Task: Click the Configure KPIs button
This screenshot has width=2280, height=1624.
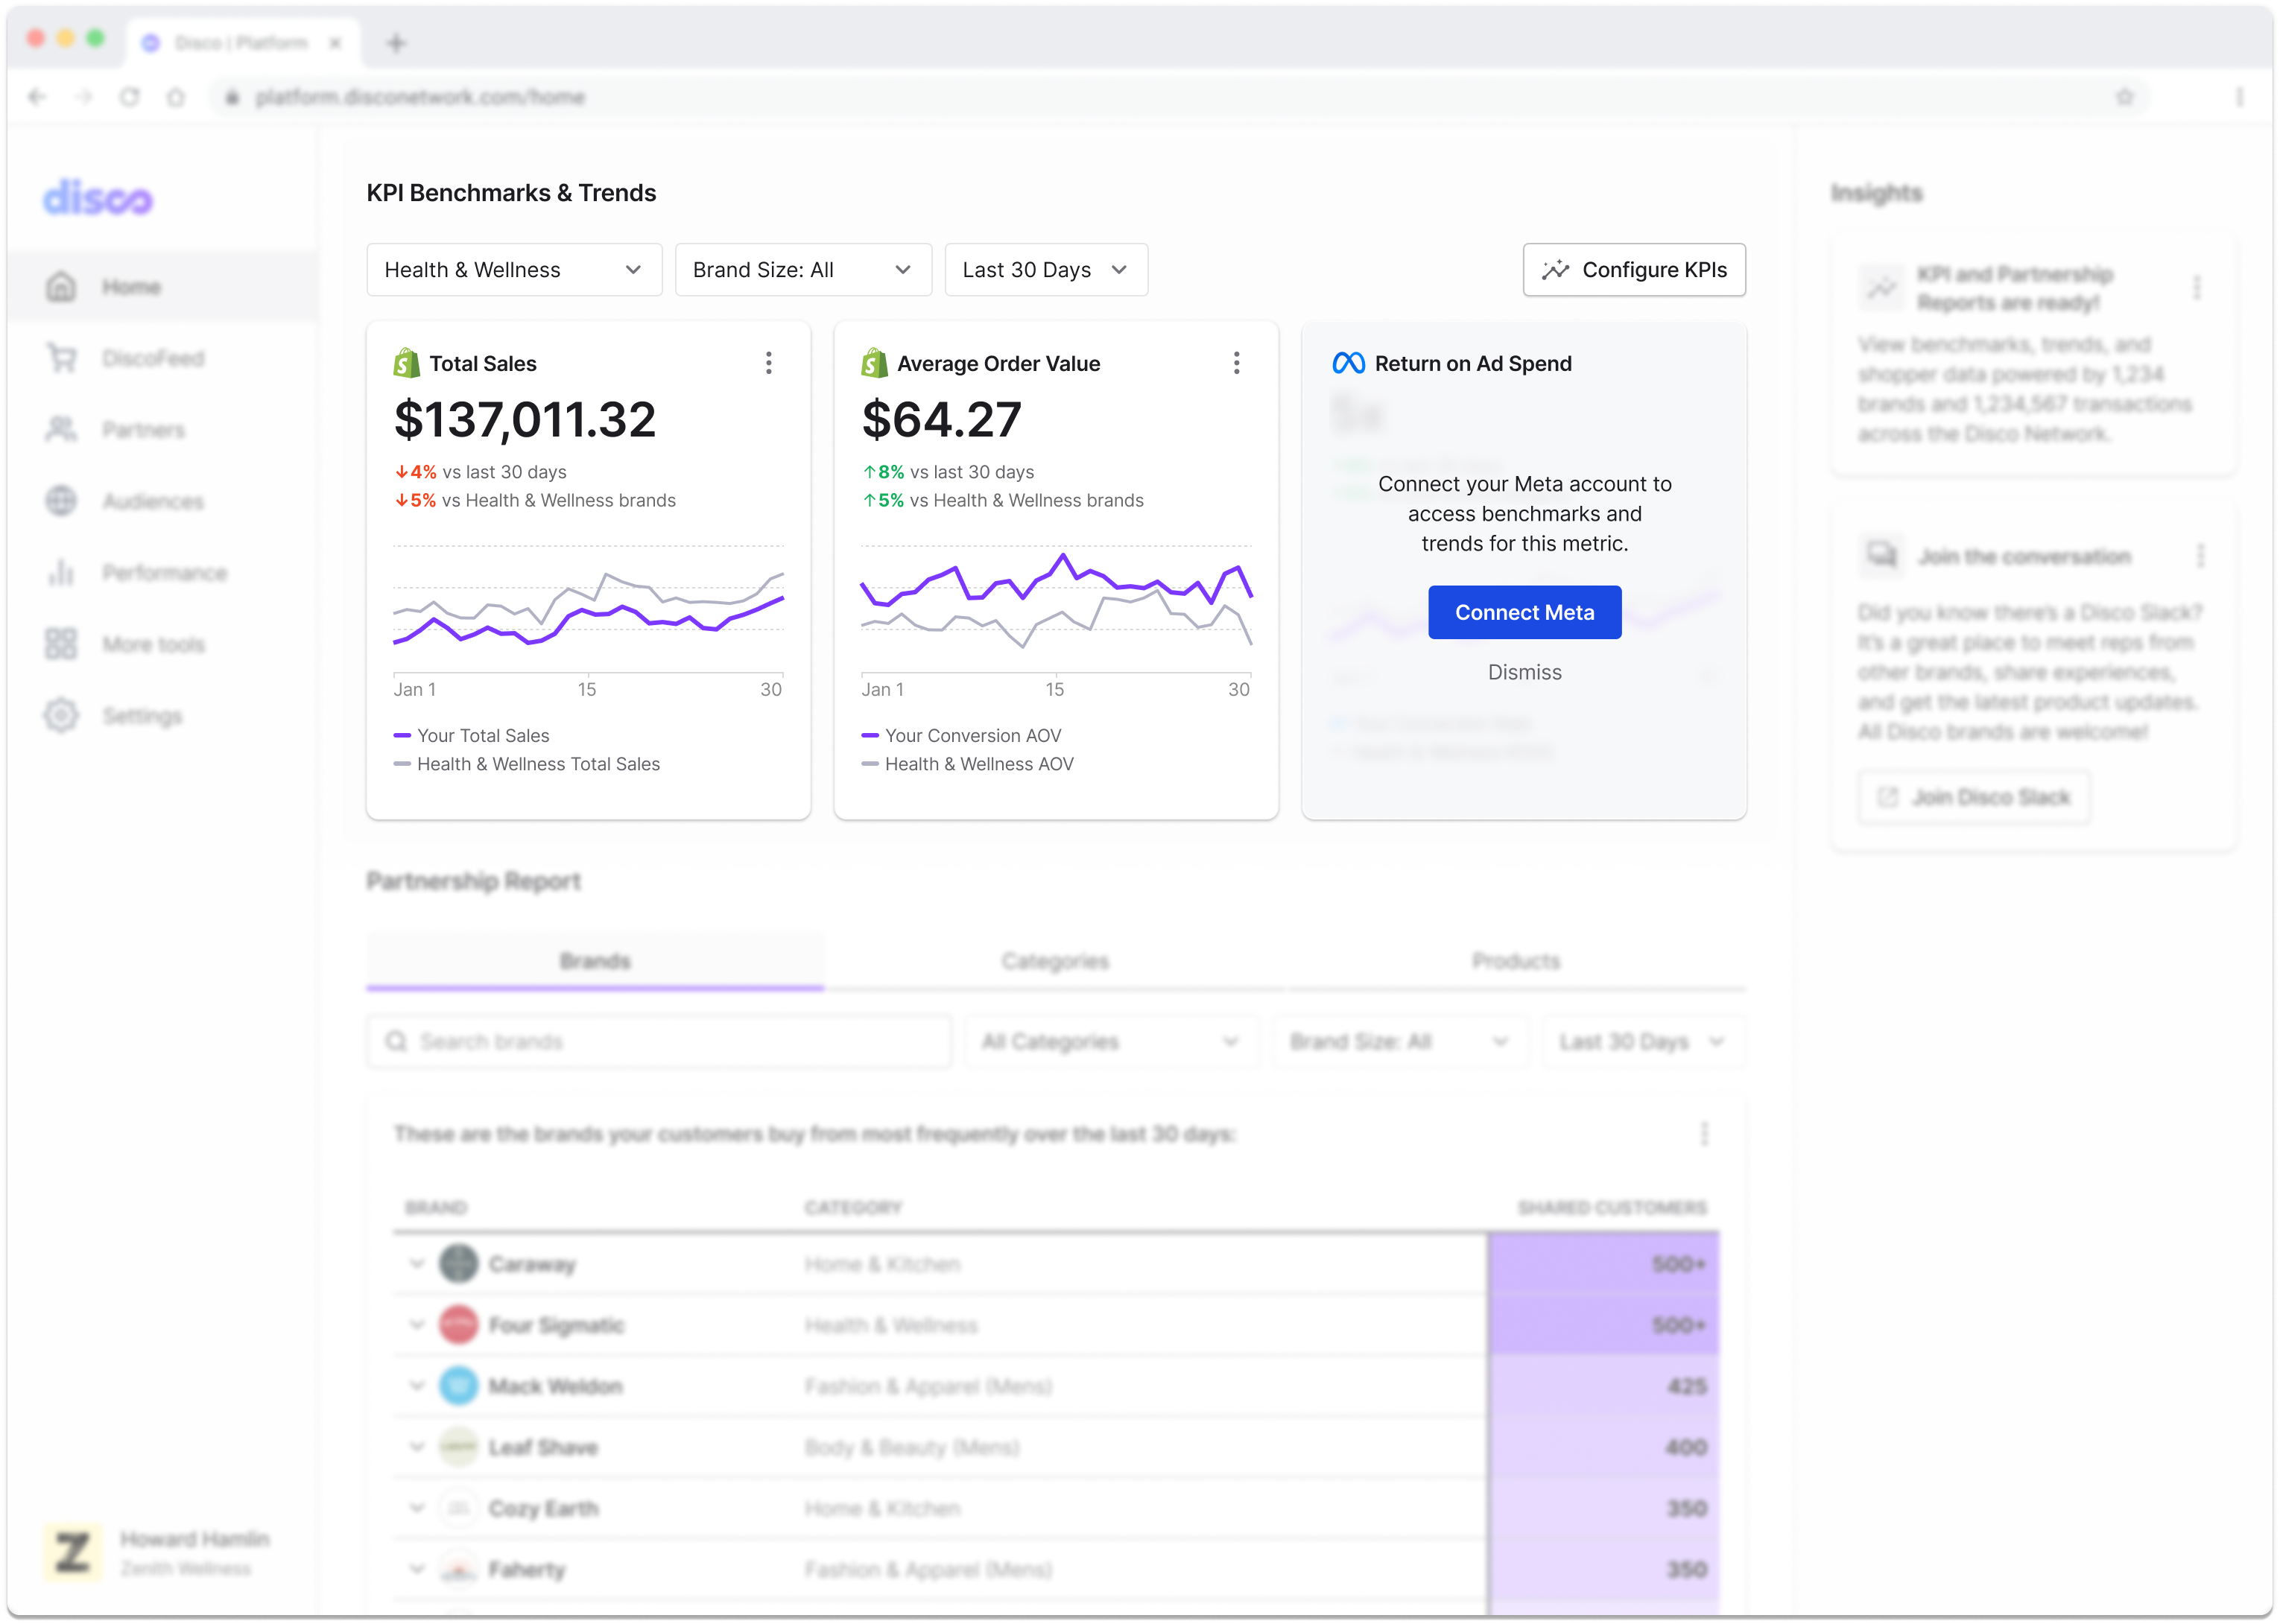Action: pyautogui.click(x=1634, y=270)
